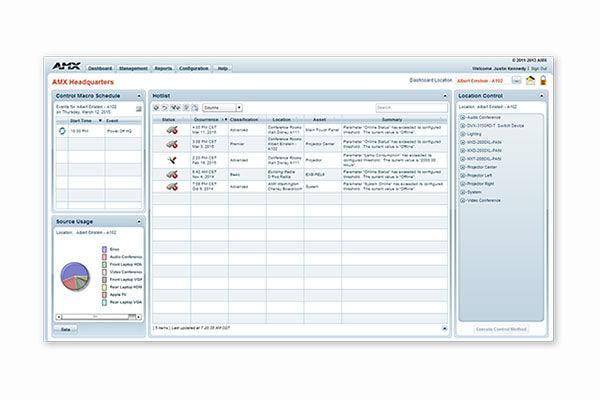The width and height of the screenshot is (600, 400).
Task: Collapse the Source Usage panel
Action: click(139, 222)
